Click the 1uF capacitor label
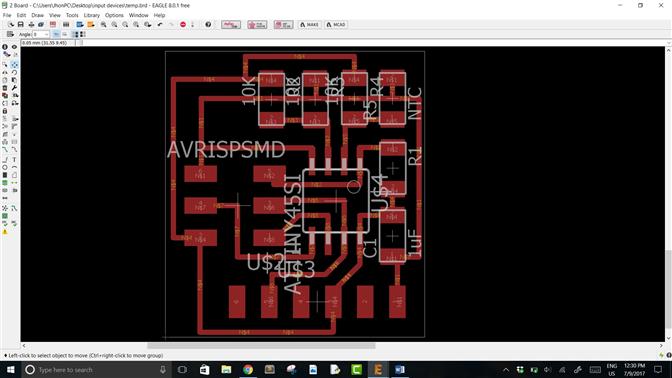The image size is (672, 378). coord(414,243)
